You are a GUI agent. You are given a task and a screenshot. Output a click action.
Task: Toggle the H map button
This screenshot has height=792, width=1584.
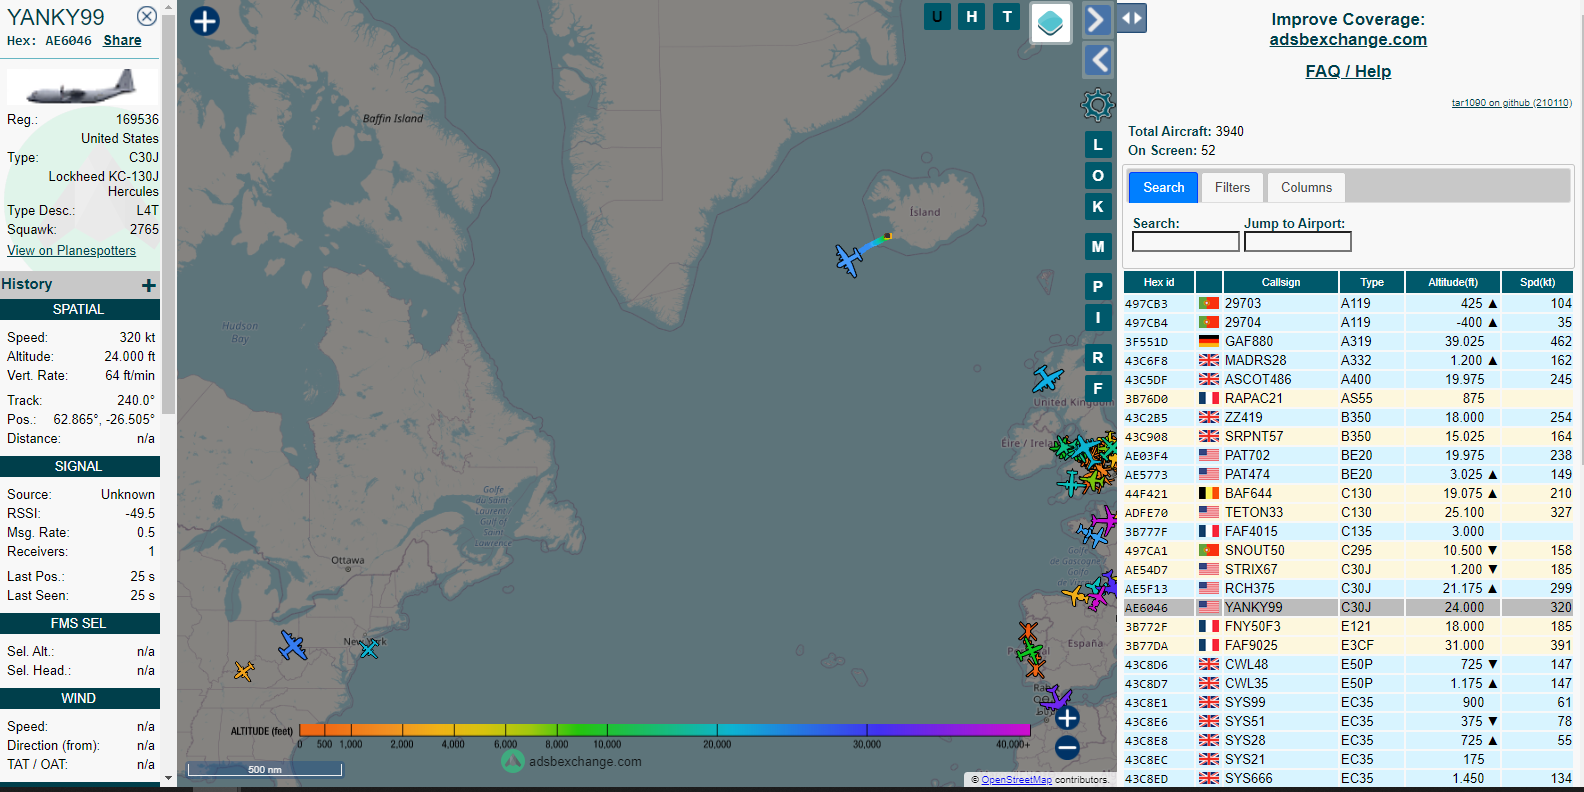pos(971,16)
